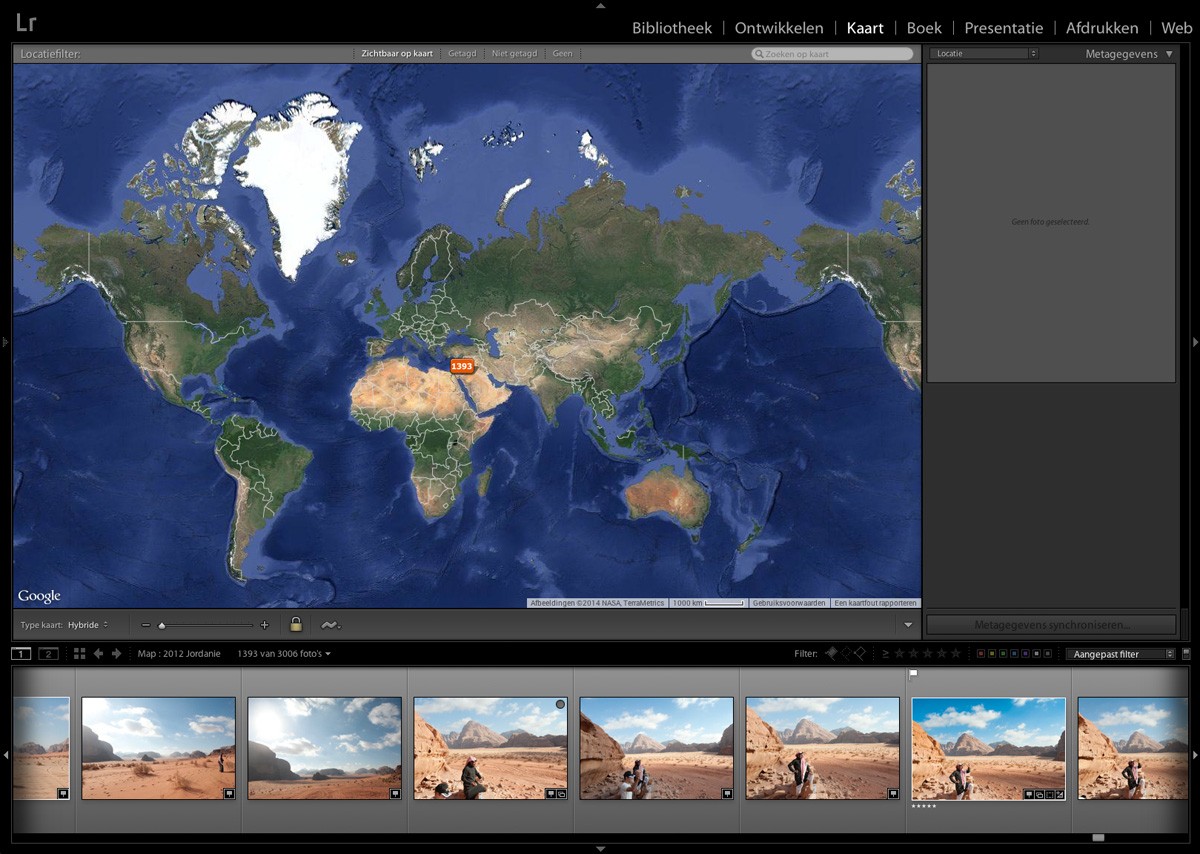Image resolution: width=1200 pixels, height=854 pixels.
Task: Zoom out using the minus icon on the map slider
Action: (x=147, y=624)
